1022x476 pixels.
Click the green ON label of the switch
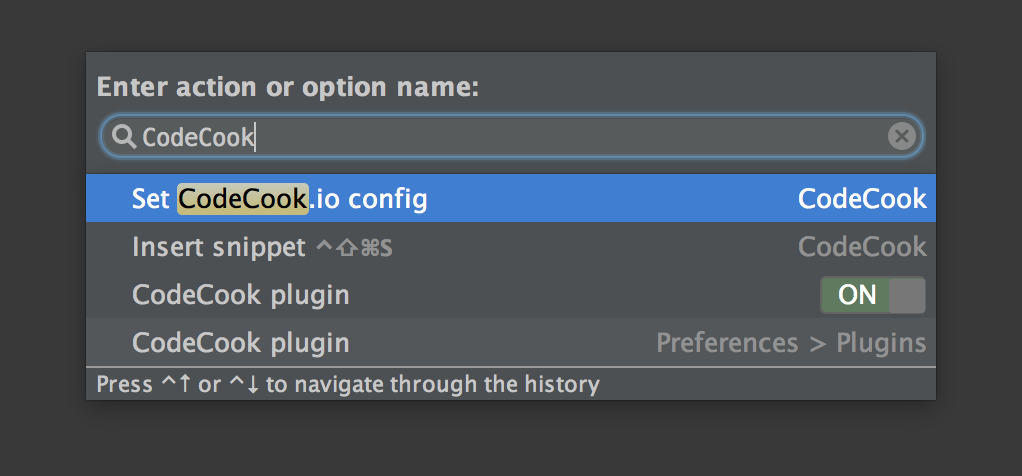[856, 295]
